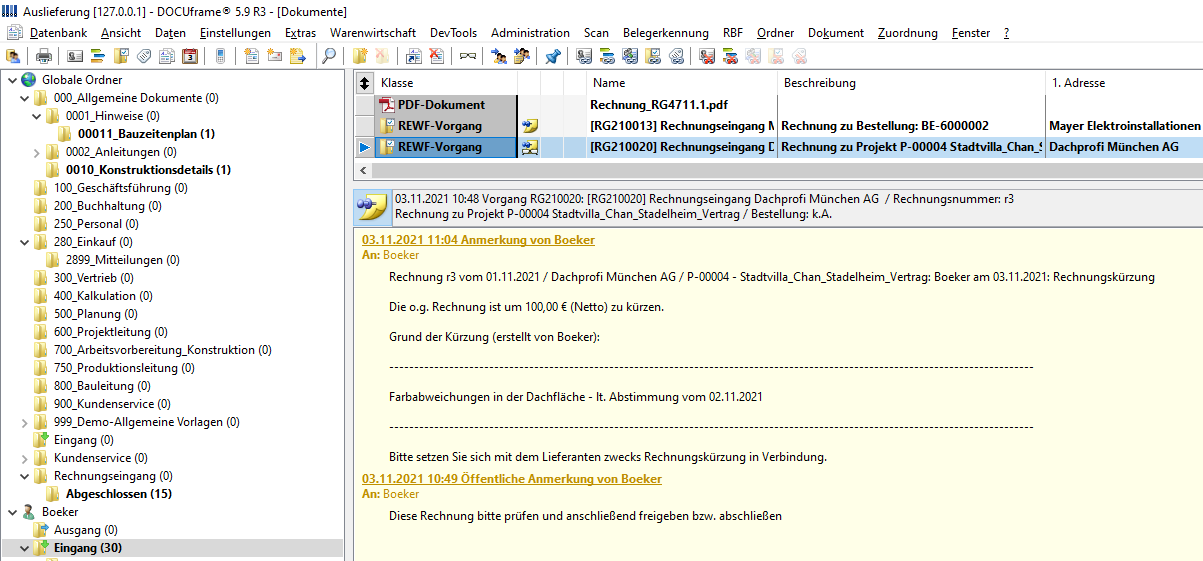Expand the 0002_Anleitungen folder

click(x=36, y=152)
